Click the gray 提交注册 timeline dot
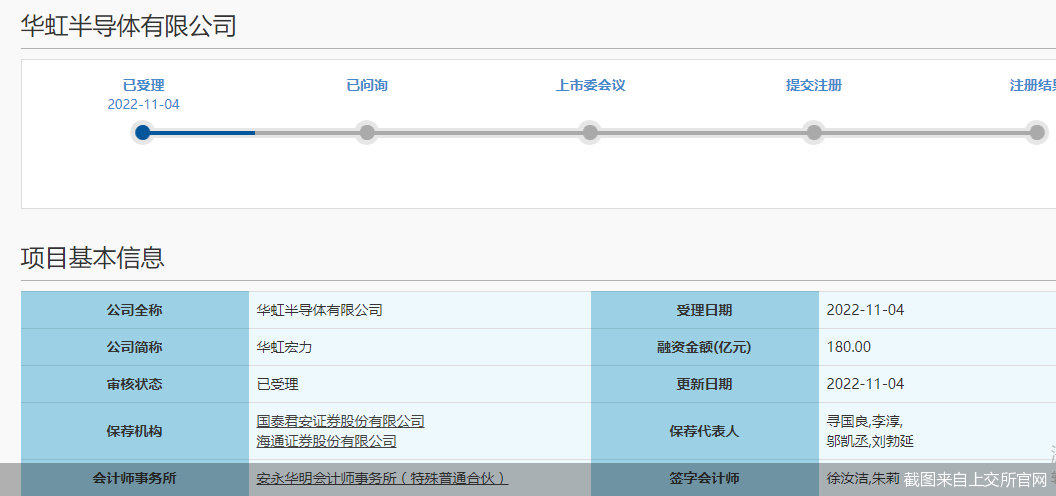1056x496 pixels. [x=814, y=132]
